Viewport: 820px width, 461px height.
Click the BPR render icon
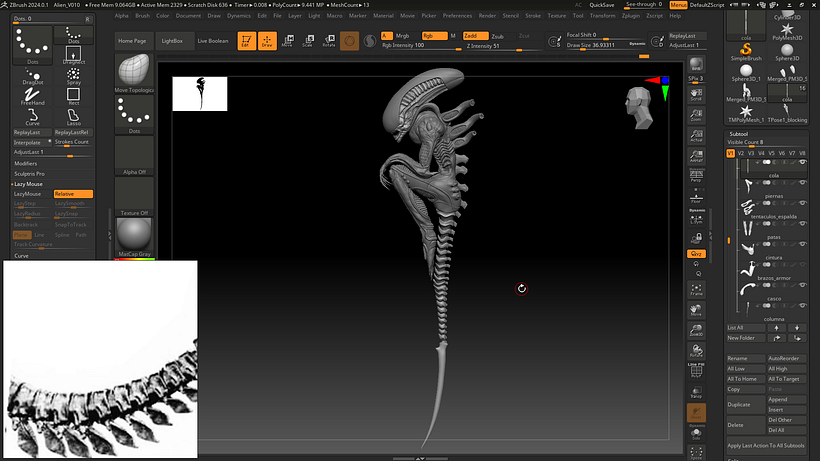click(x=696, y=64)
